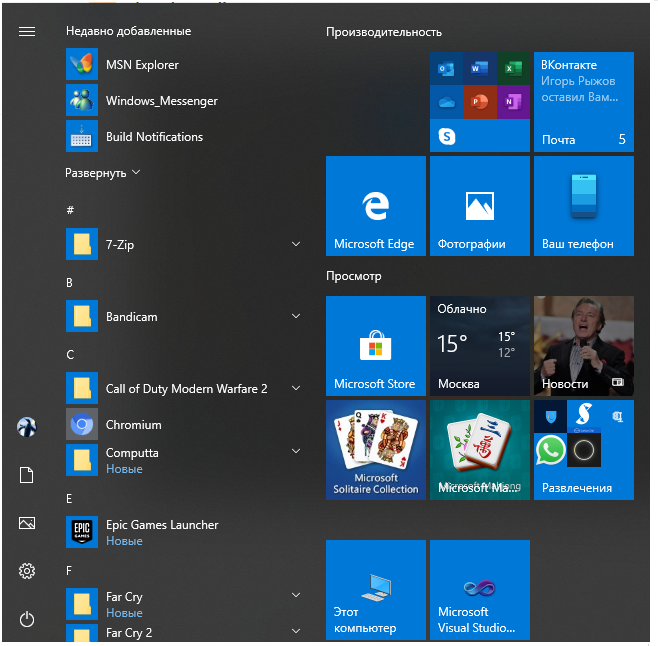This screenshot has height=646, width=658.
Task: Open PowerPoint in the Office tile
Action: tap(480, 102)
